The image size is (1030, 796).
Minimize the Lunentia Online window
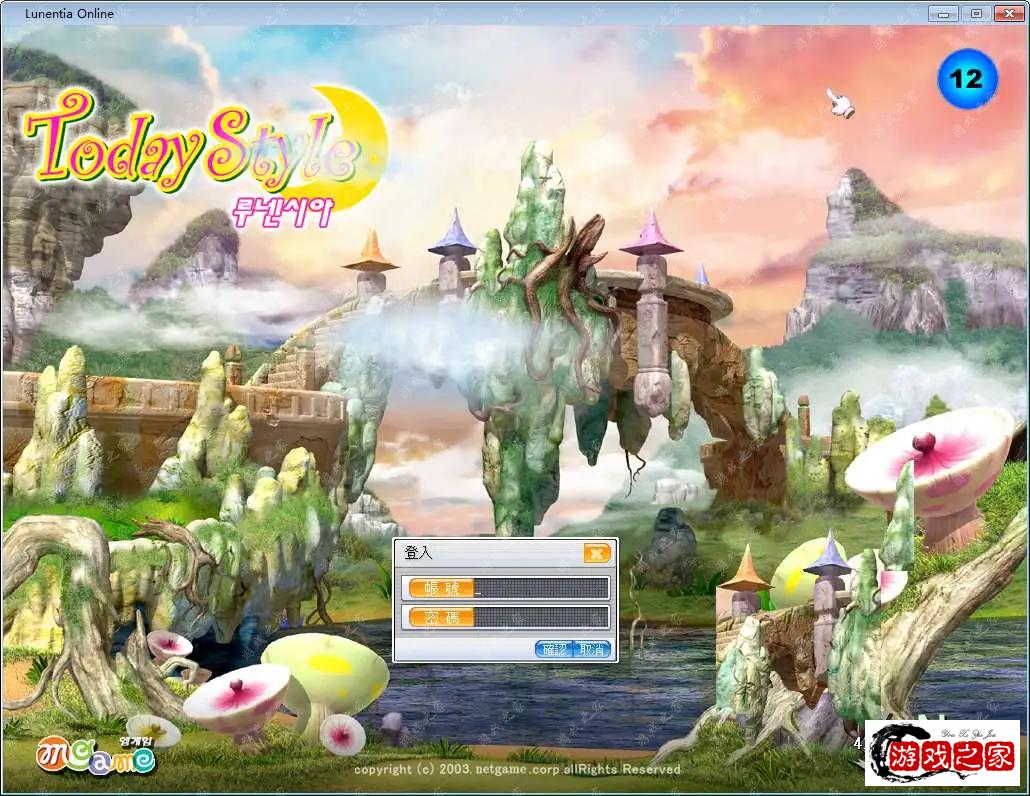click(x=942, y=13)
